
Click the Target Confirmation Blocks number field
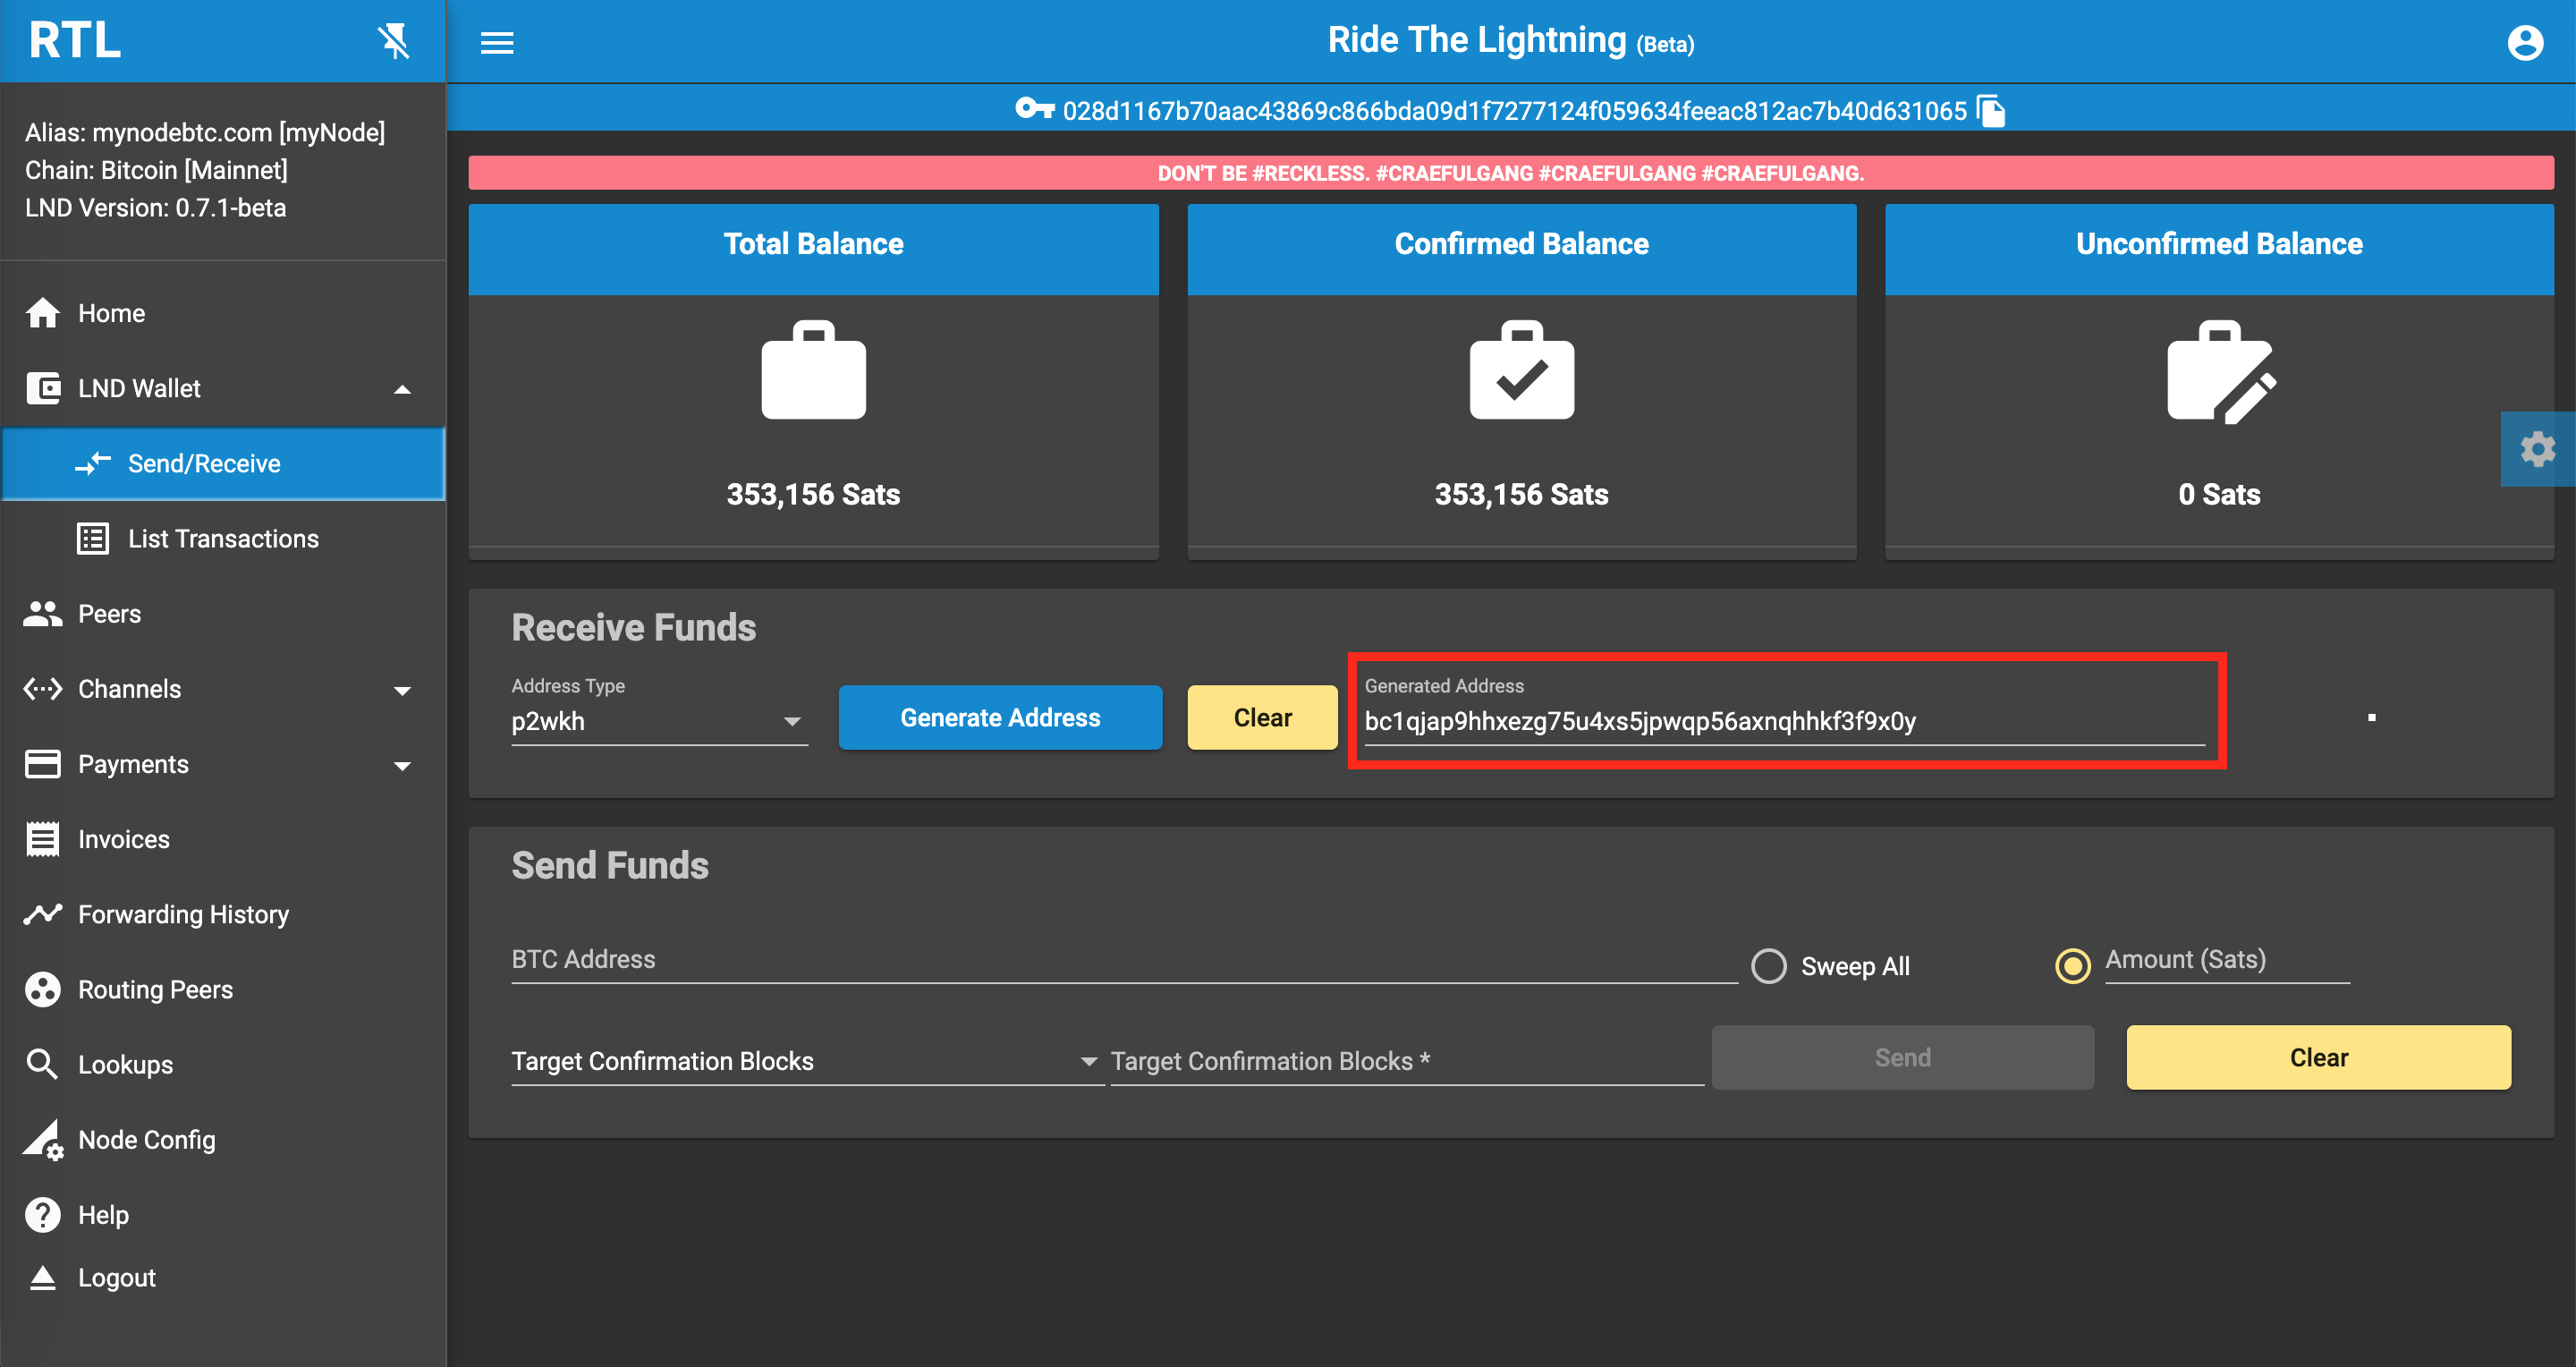click(1407, 1061)
